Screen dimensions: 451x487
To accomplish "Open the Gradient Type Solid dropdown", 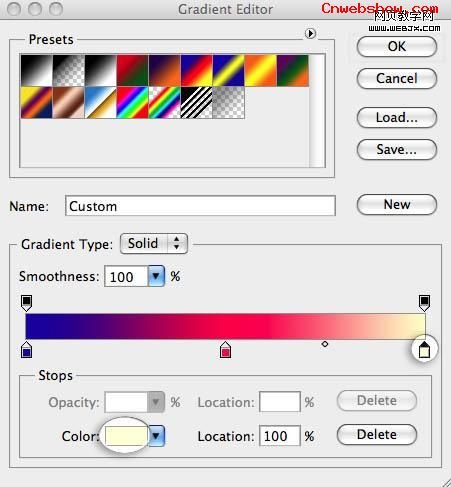I will [x=154, y=243].
